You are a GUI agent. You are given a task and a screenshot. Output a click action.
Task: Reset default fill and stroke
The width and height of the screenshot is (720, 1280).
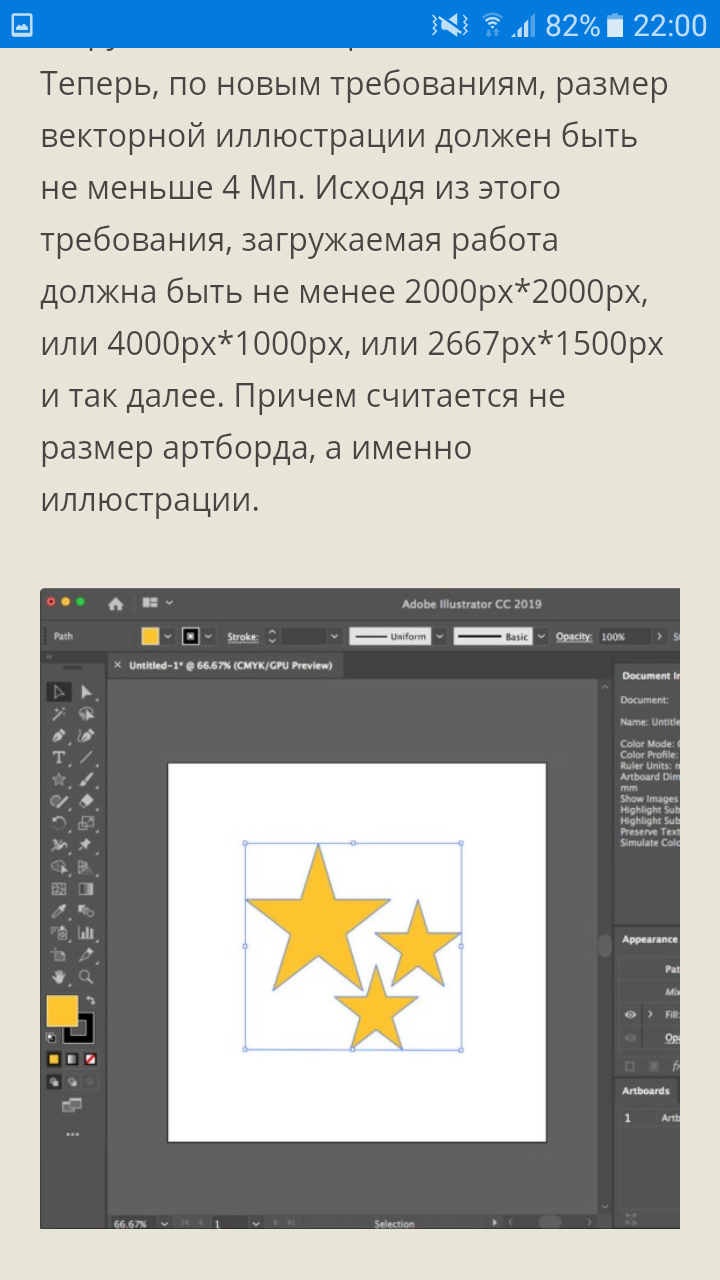(51, 1037)
